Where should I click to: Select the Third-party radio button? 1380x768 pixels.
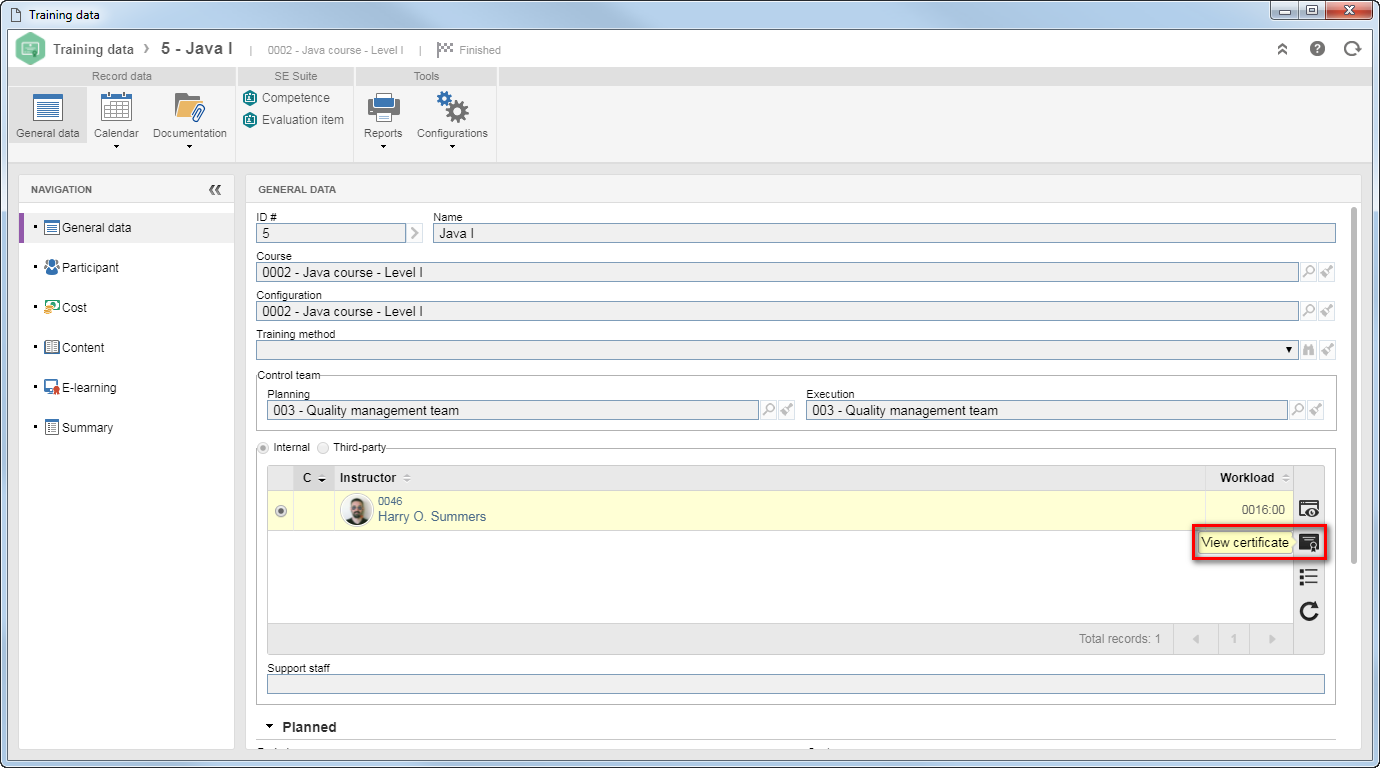point(323,448)
